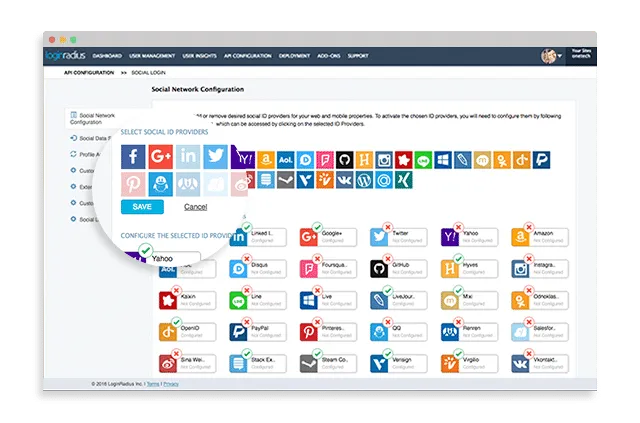Select the large Twitter bird icon
This screenshot has height=423, width=640.
click(x=216, y=157)
